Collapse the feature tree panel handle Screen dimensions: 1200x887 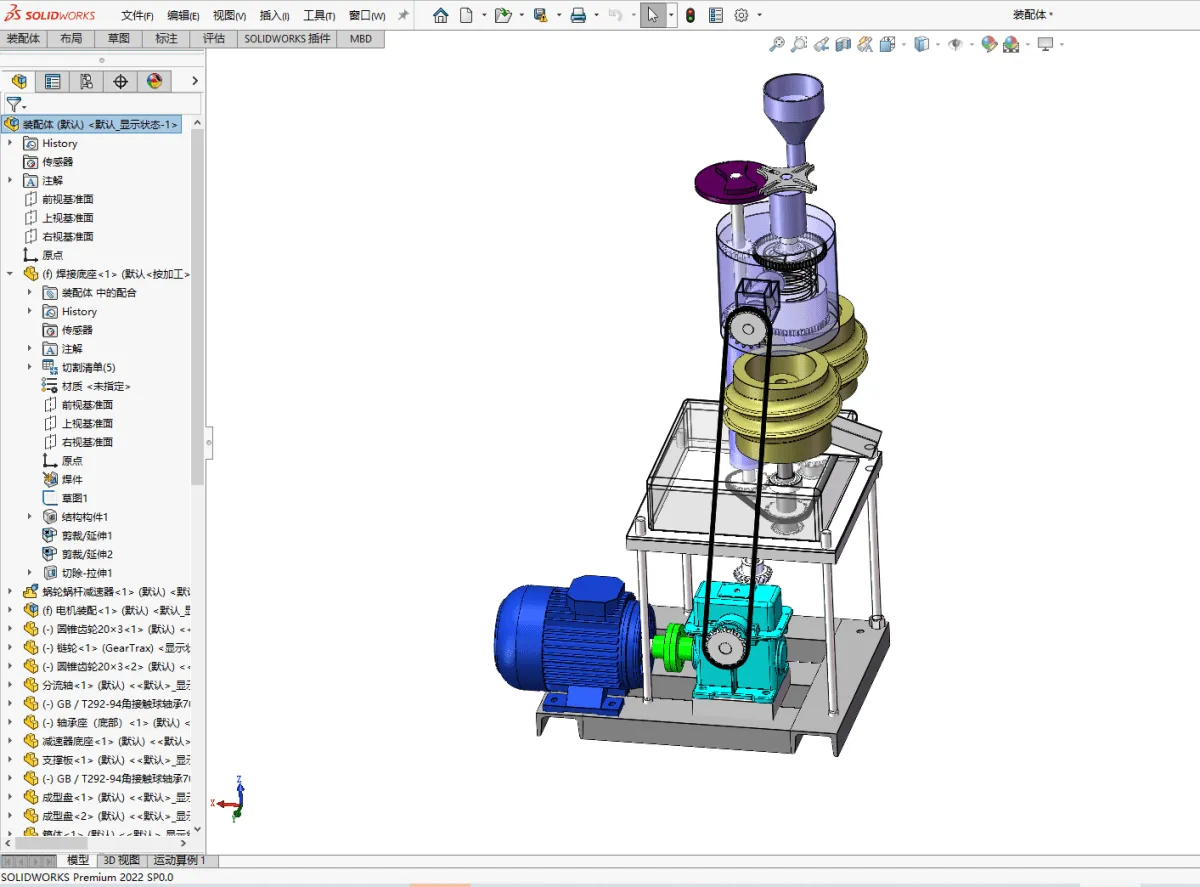pos(209,441)
